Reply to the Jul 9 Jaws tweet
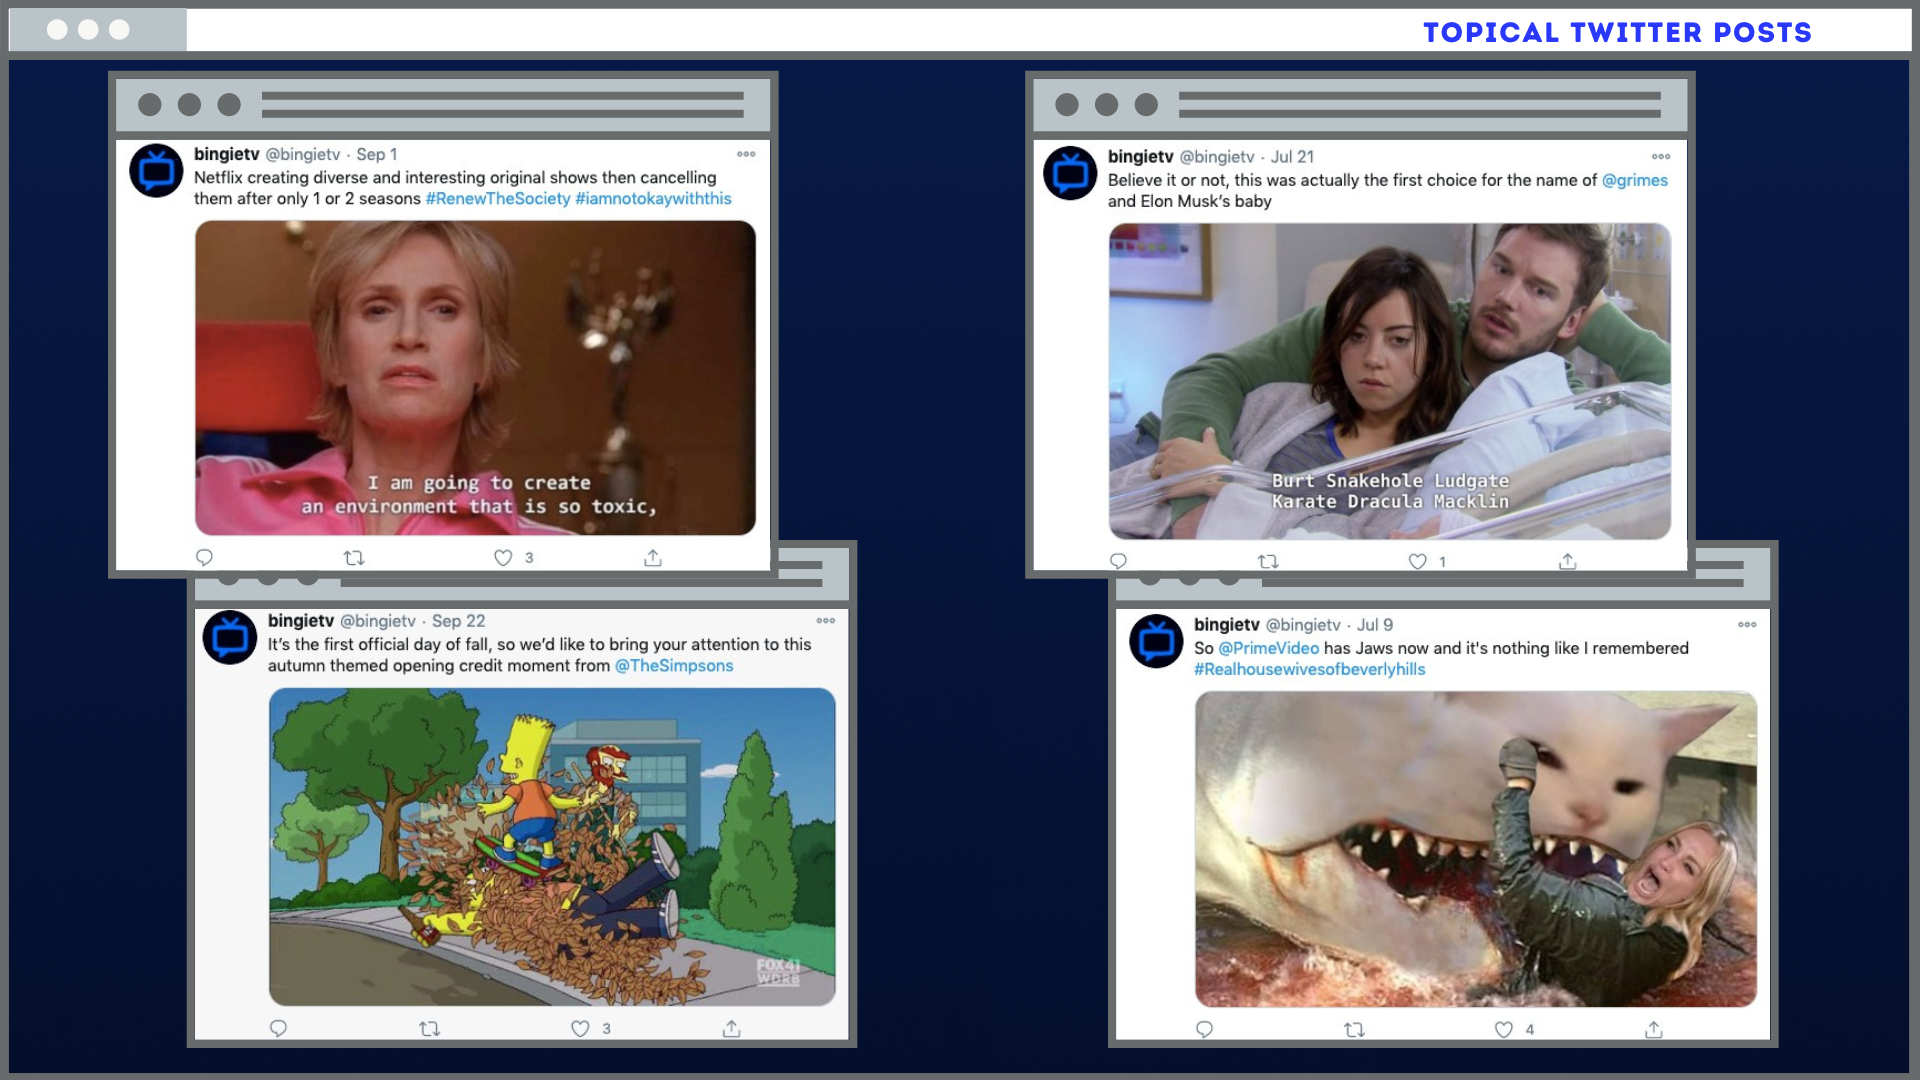Screen dimensions: 1920x1080 tap(1204, 1029)
